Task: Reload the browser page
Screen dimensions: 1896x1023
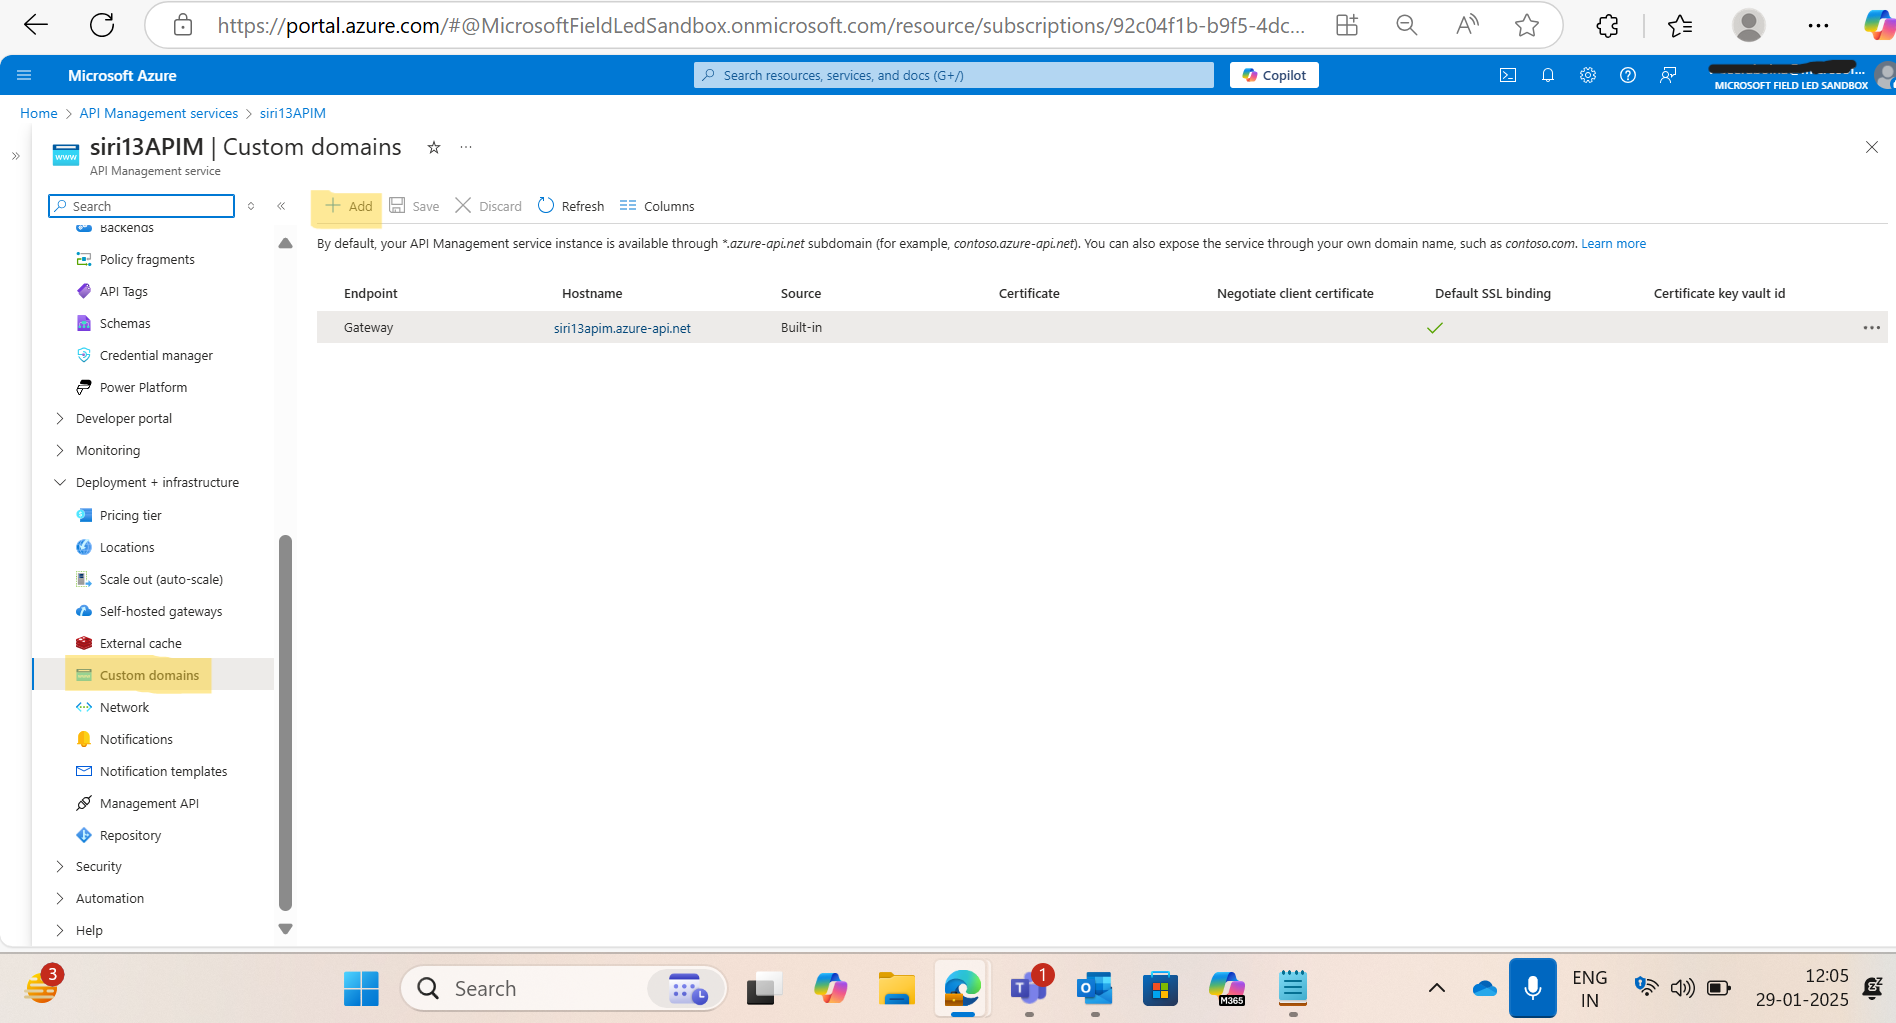Action: (x=102, y=25)
